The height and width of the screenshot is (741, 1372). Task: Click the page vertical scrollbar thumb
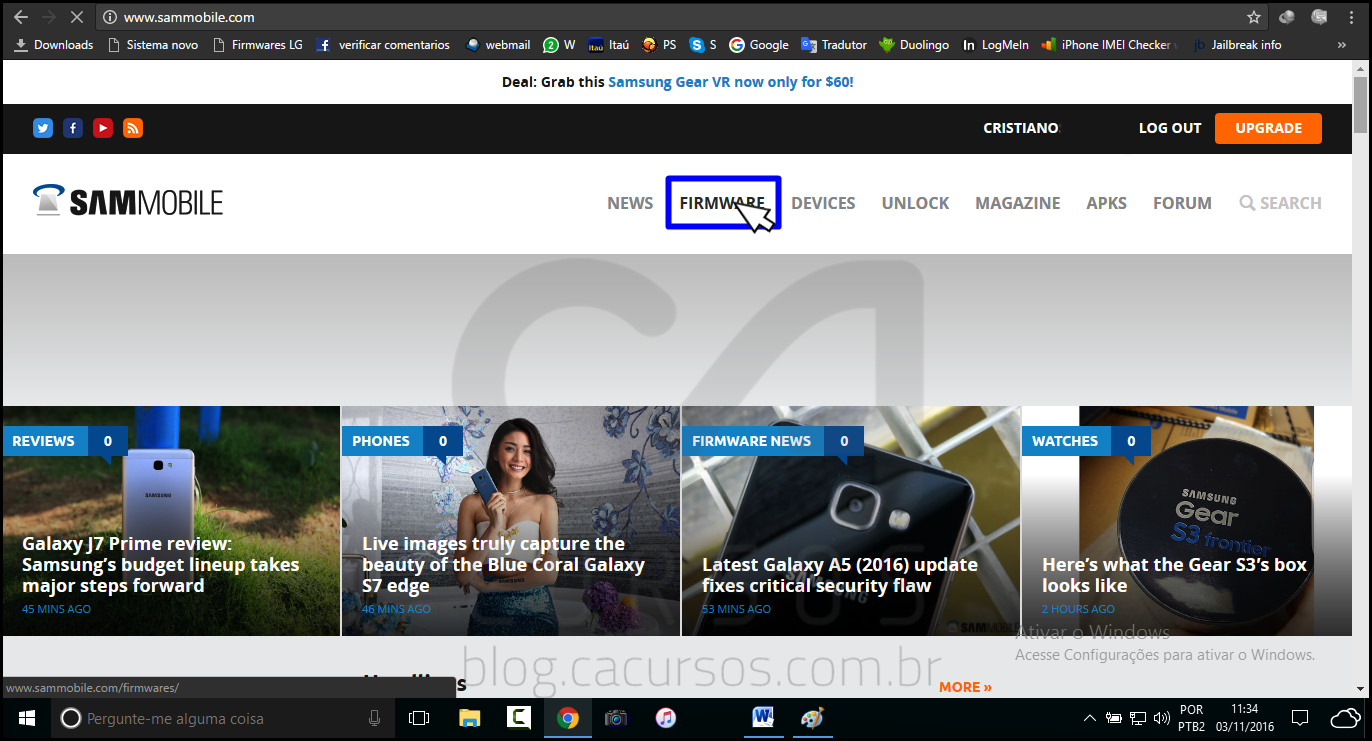(x=1360, y=103)
